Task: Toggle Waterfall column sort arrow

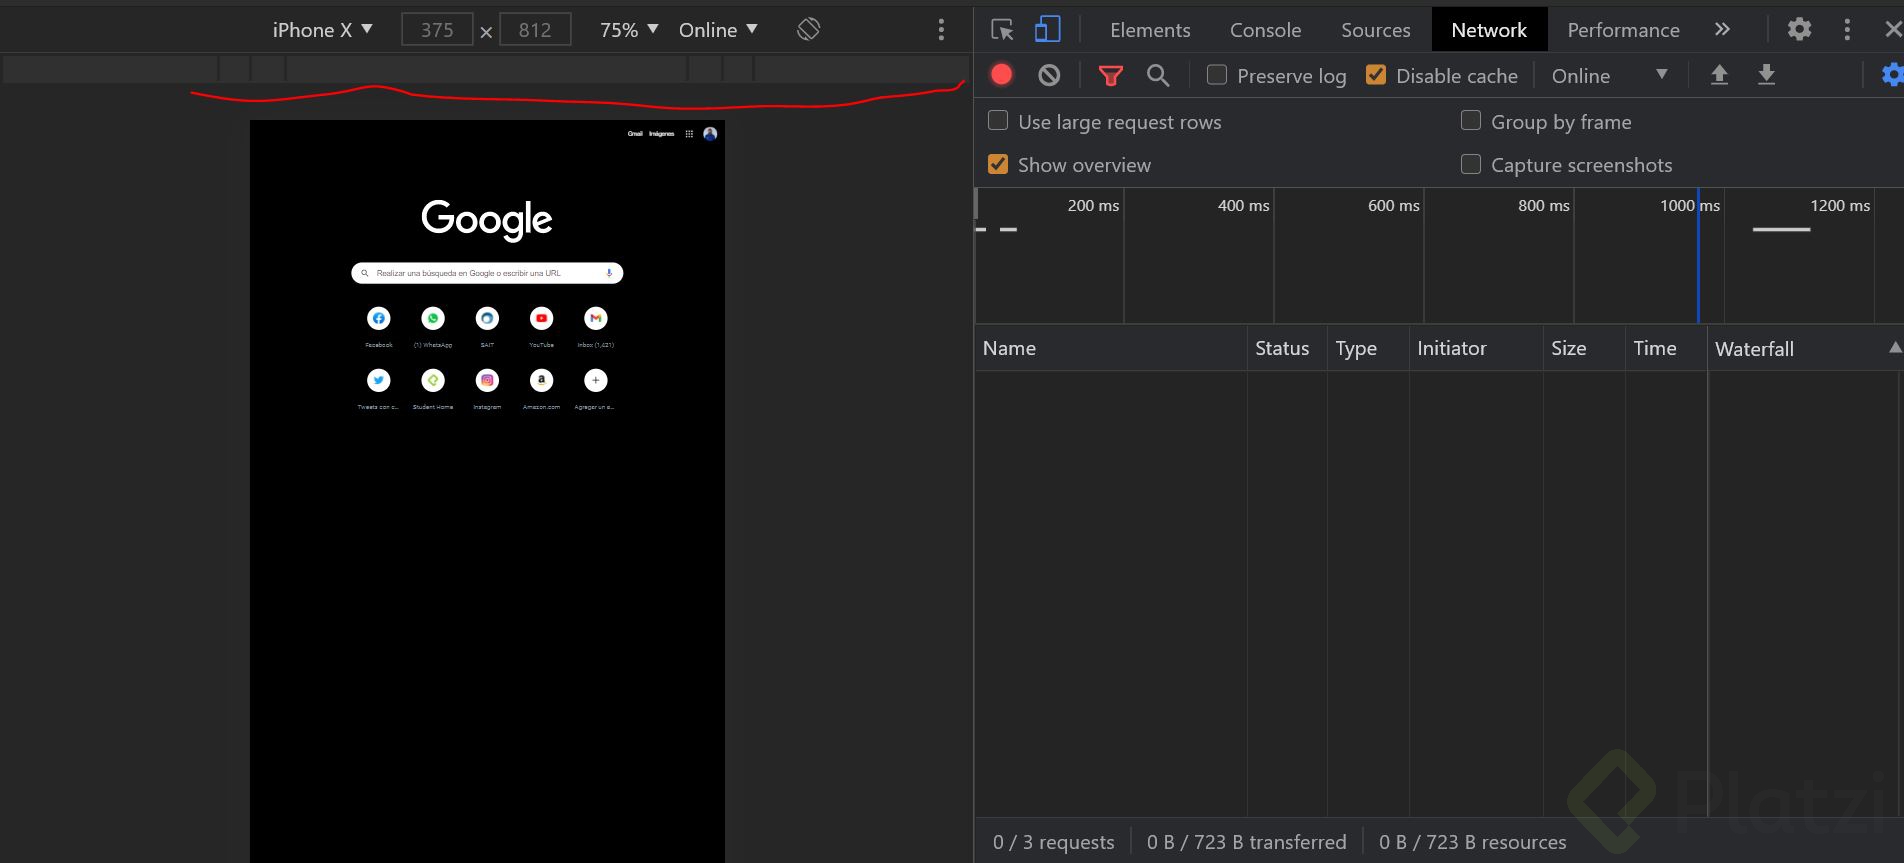Action: click(x=1894, y=348)
